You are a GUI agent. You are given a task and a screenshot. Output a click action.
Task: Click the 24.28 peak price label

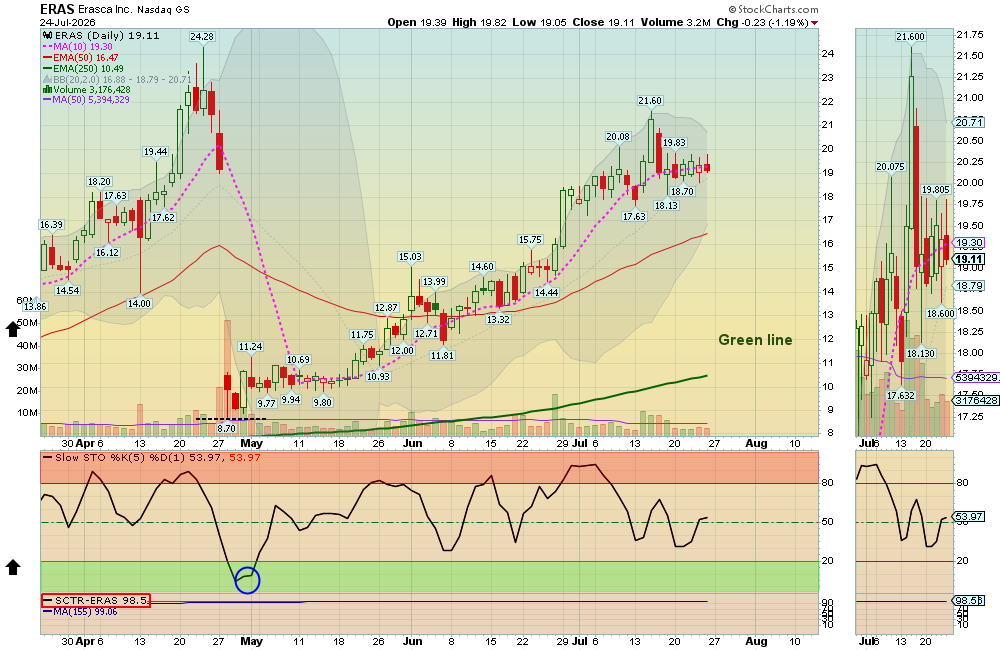202,36
